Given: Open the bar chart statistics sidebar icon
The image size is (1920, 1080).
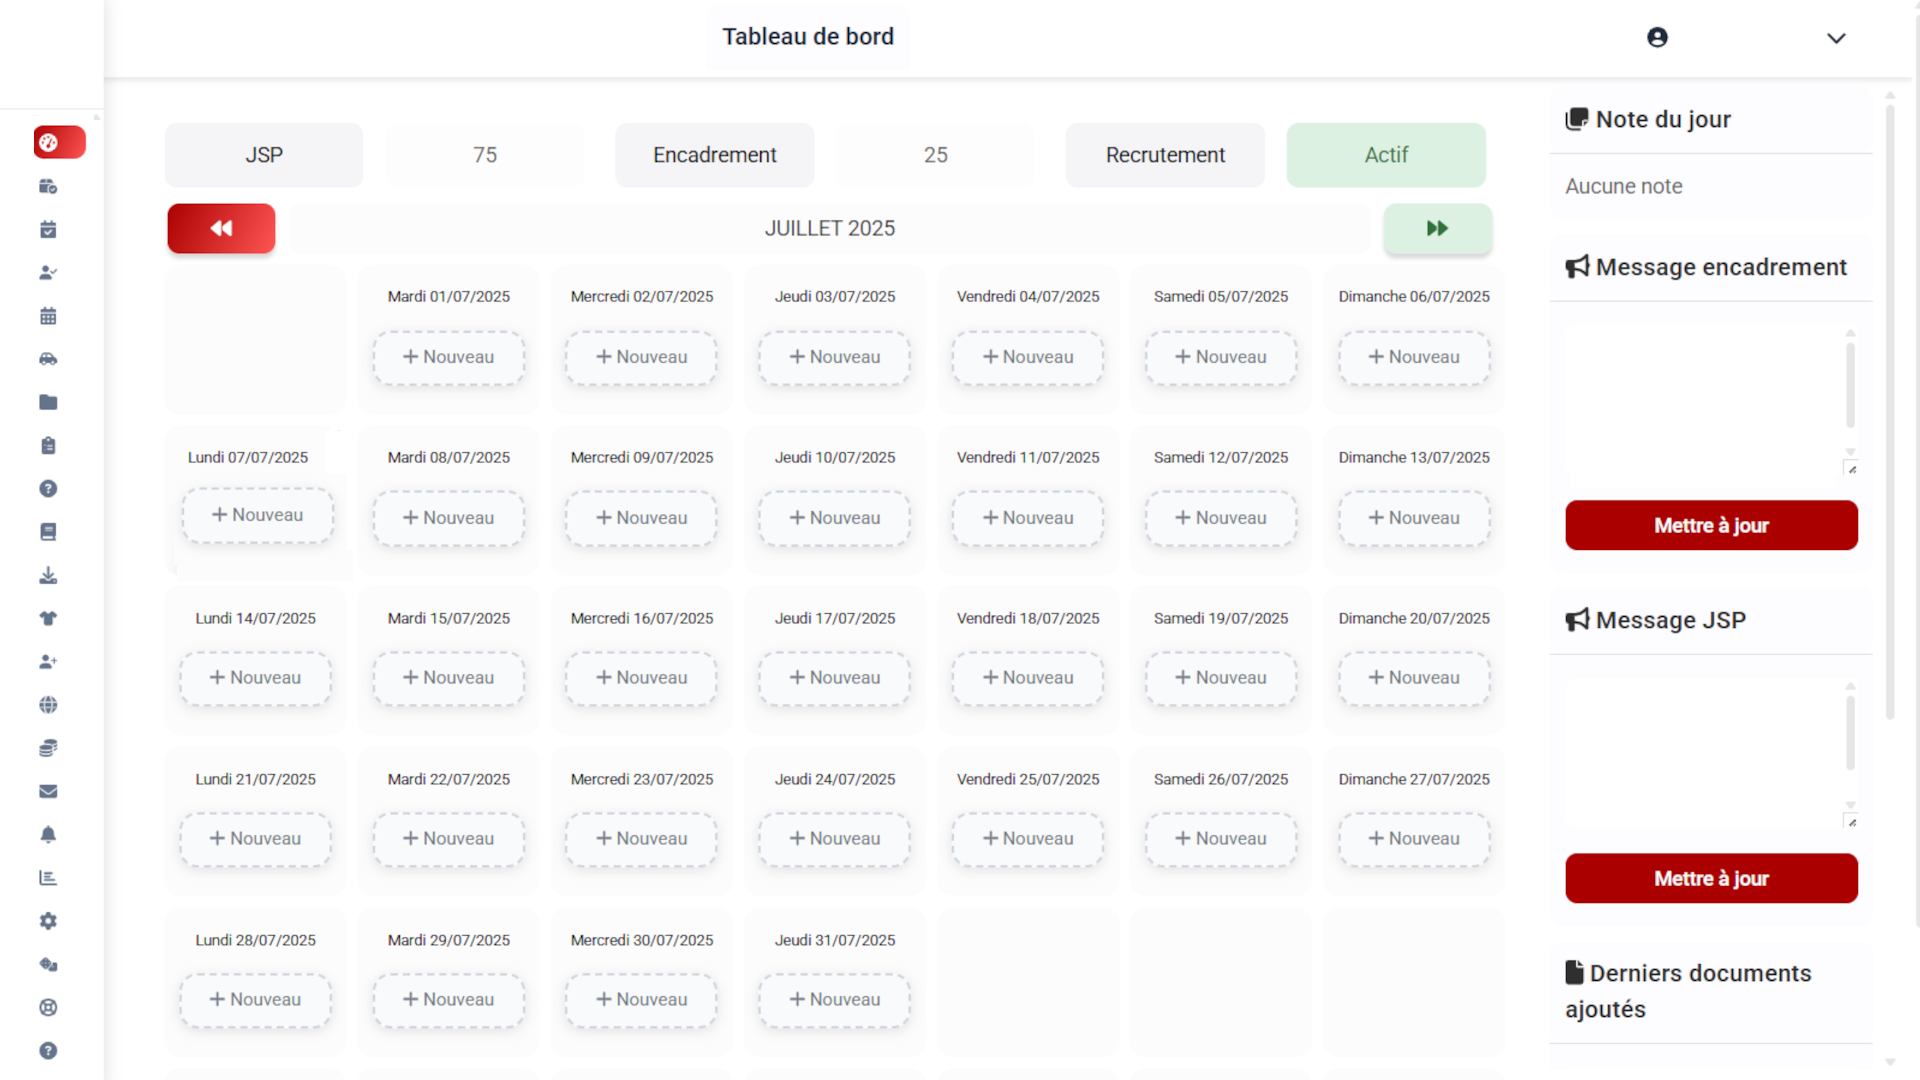Looking at the screenshot, I should [48, 878].
